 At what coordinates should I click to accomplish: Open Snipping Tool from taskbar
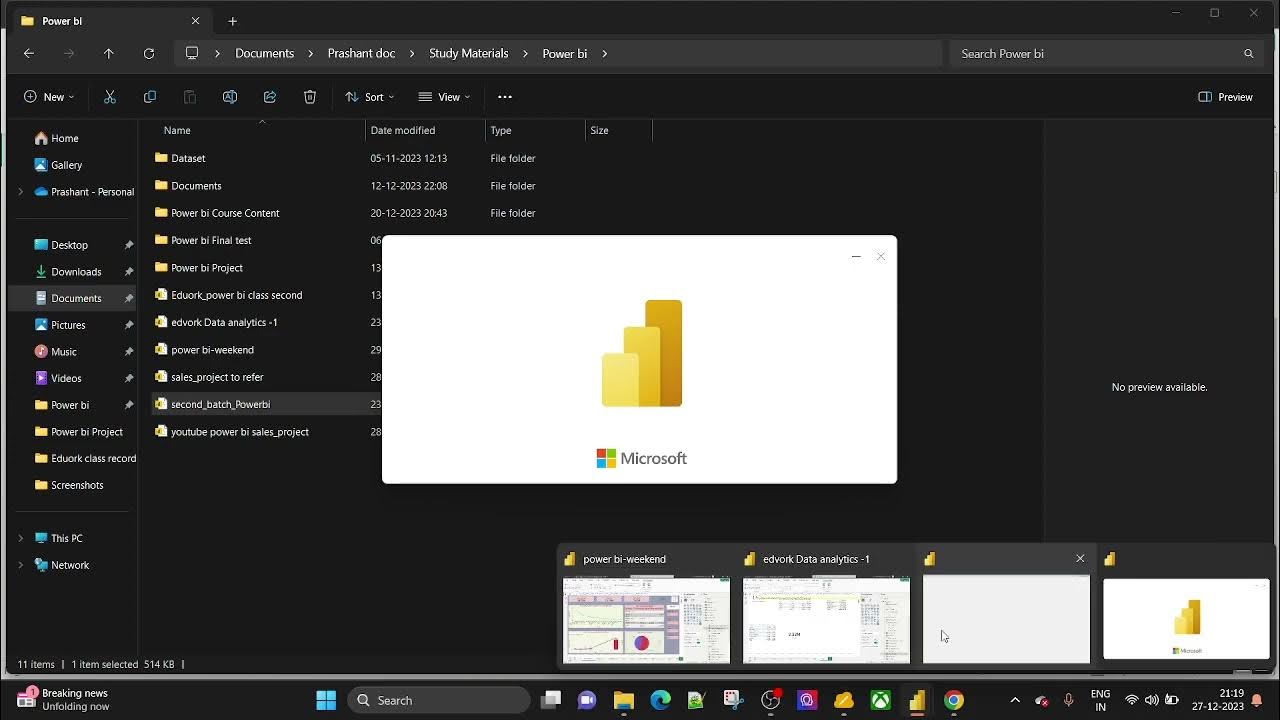click(734, 700)
